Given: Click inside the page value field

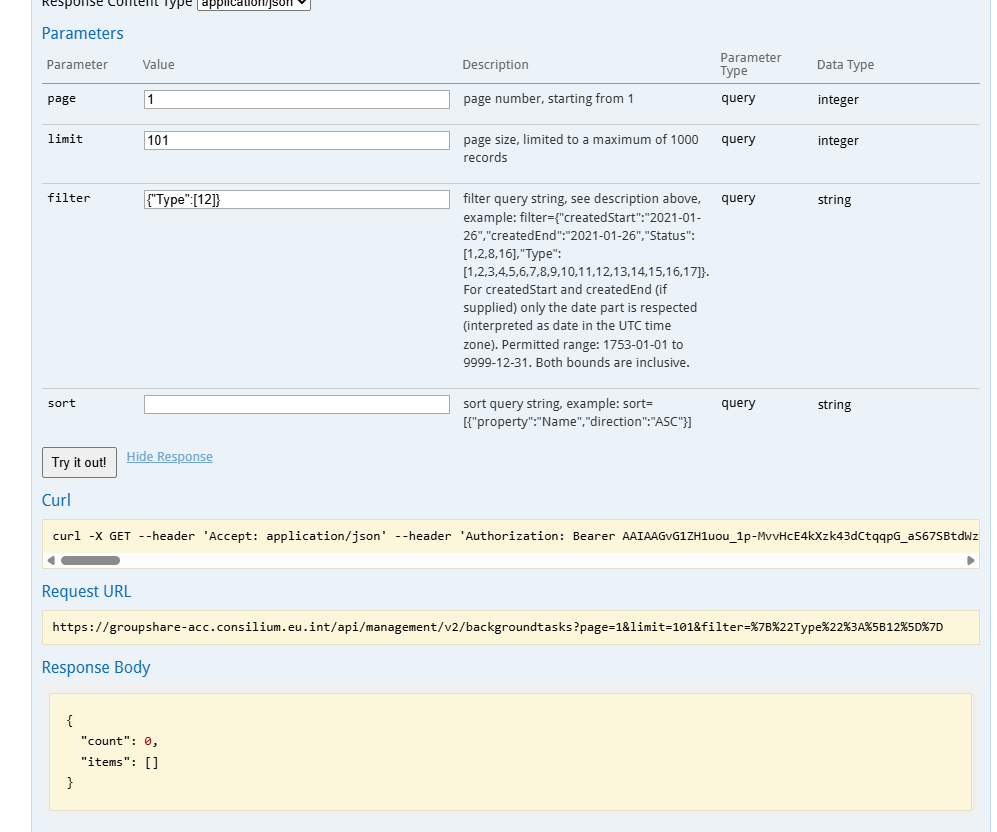Looking at the screenshot, I should click(296, 98).
